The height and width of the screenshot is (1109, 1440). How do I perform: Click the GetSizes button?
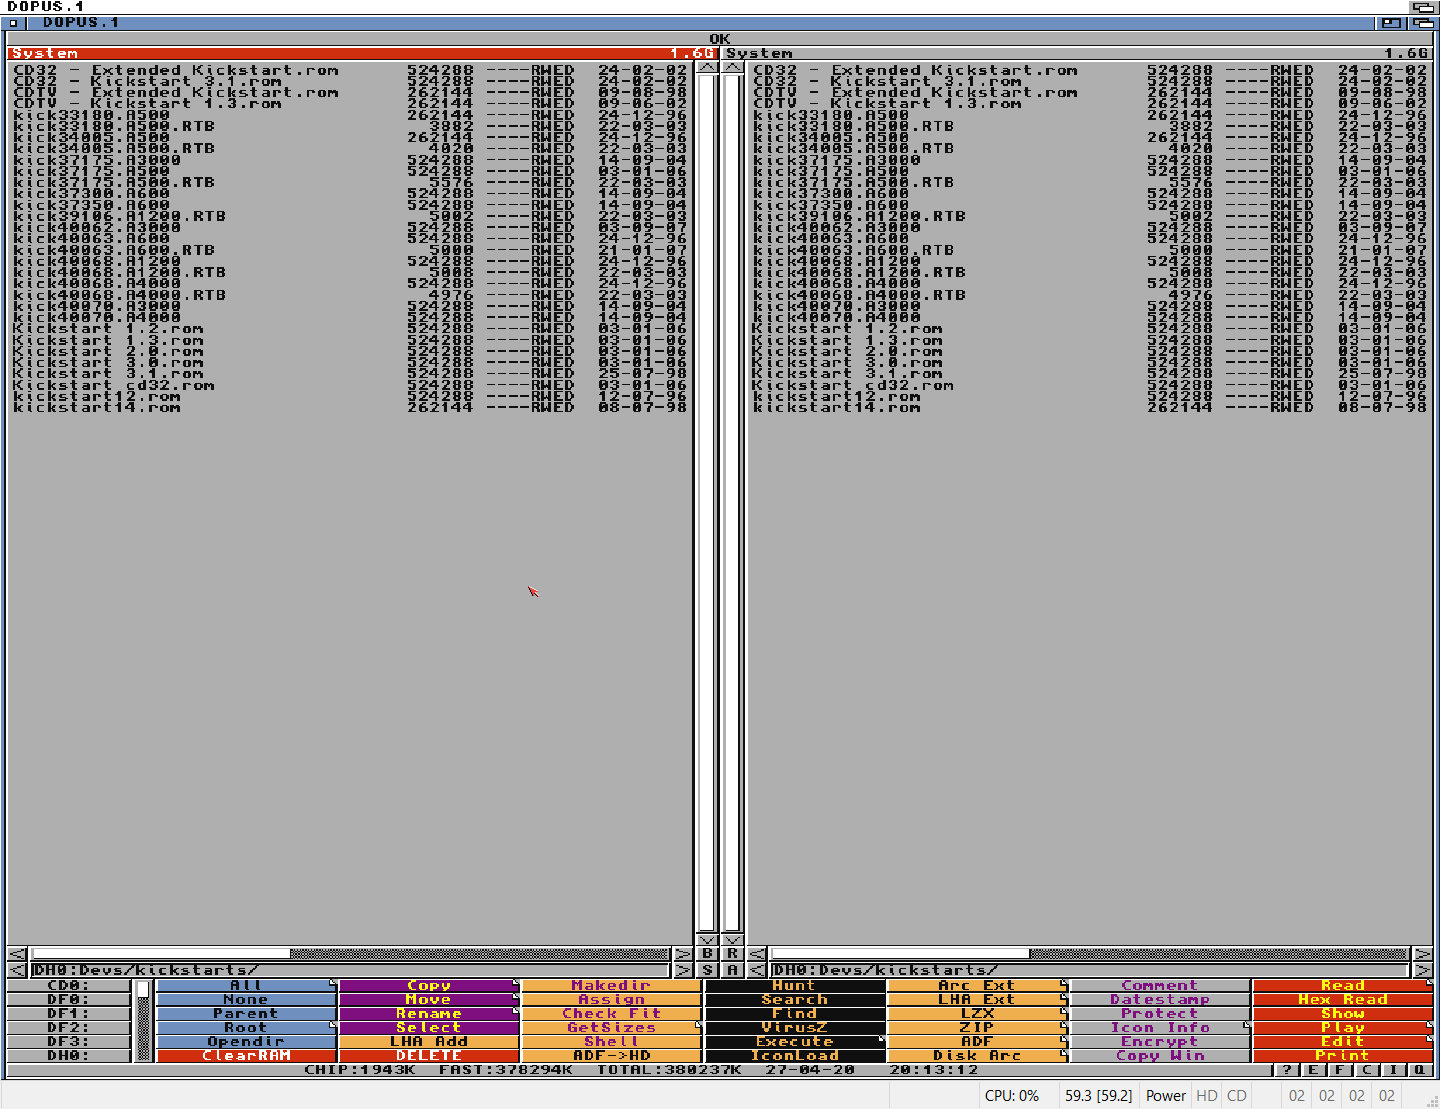pyautogui.click(x=612, y=1027)
